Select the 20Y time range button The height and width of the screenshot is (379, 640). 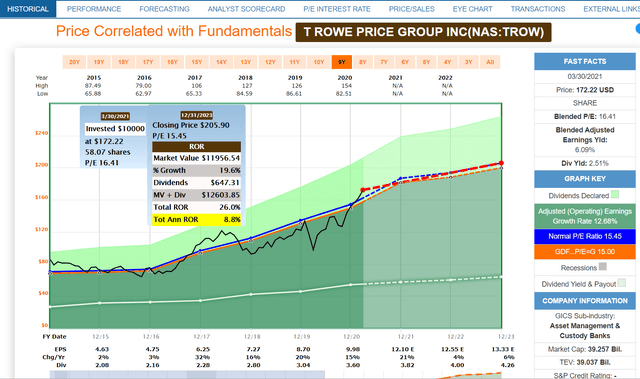click(x=74, y=62)
